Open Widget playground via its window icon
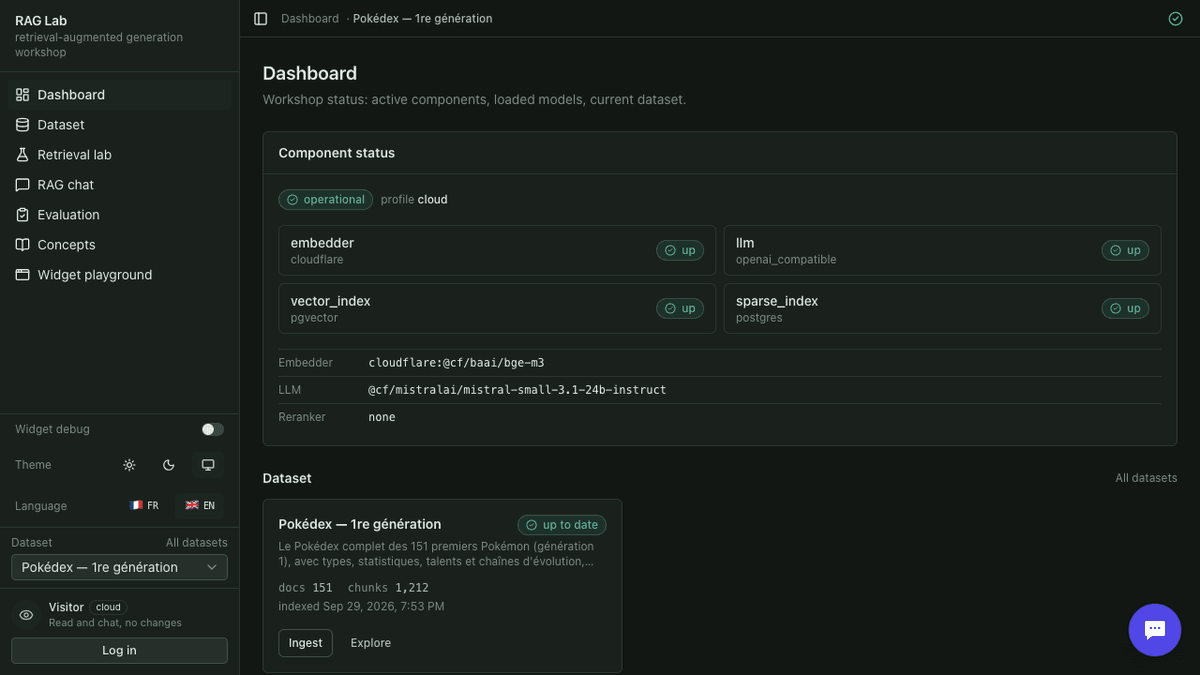 23,275
